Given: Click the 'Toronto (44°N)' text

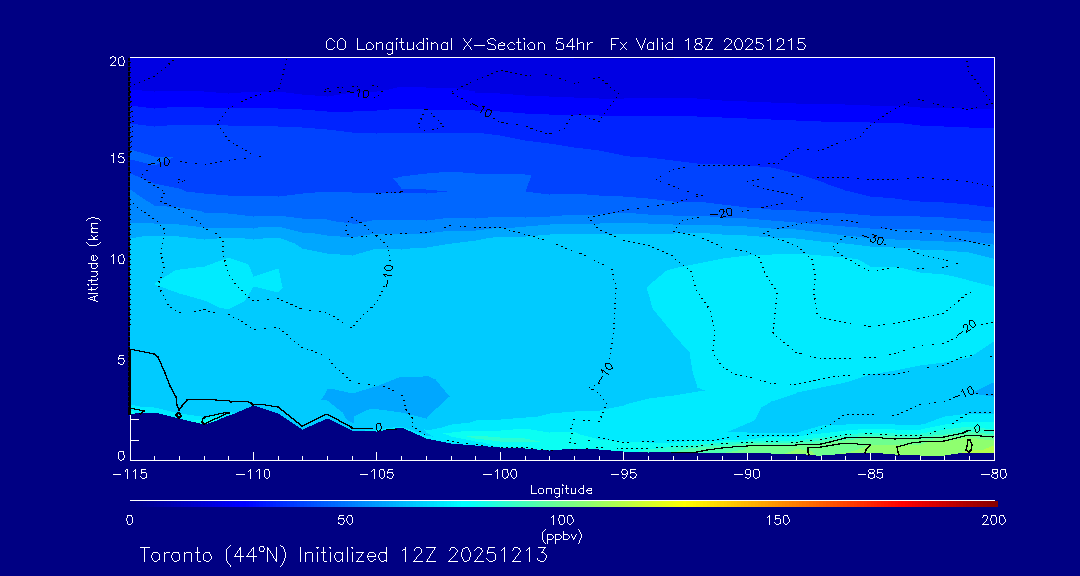Looking at the screenshot, I should 212,555.
